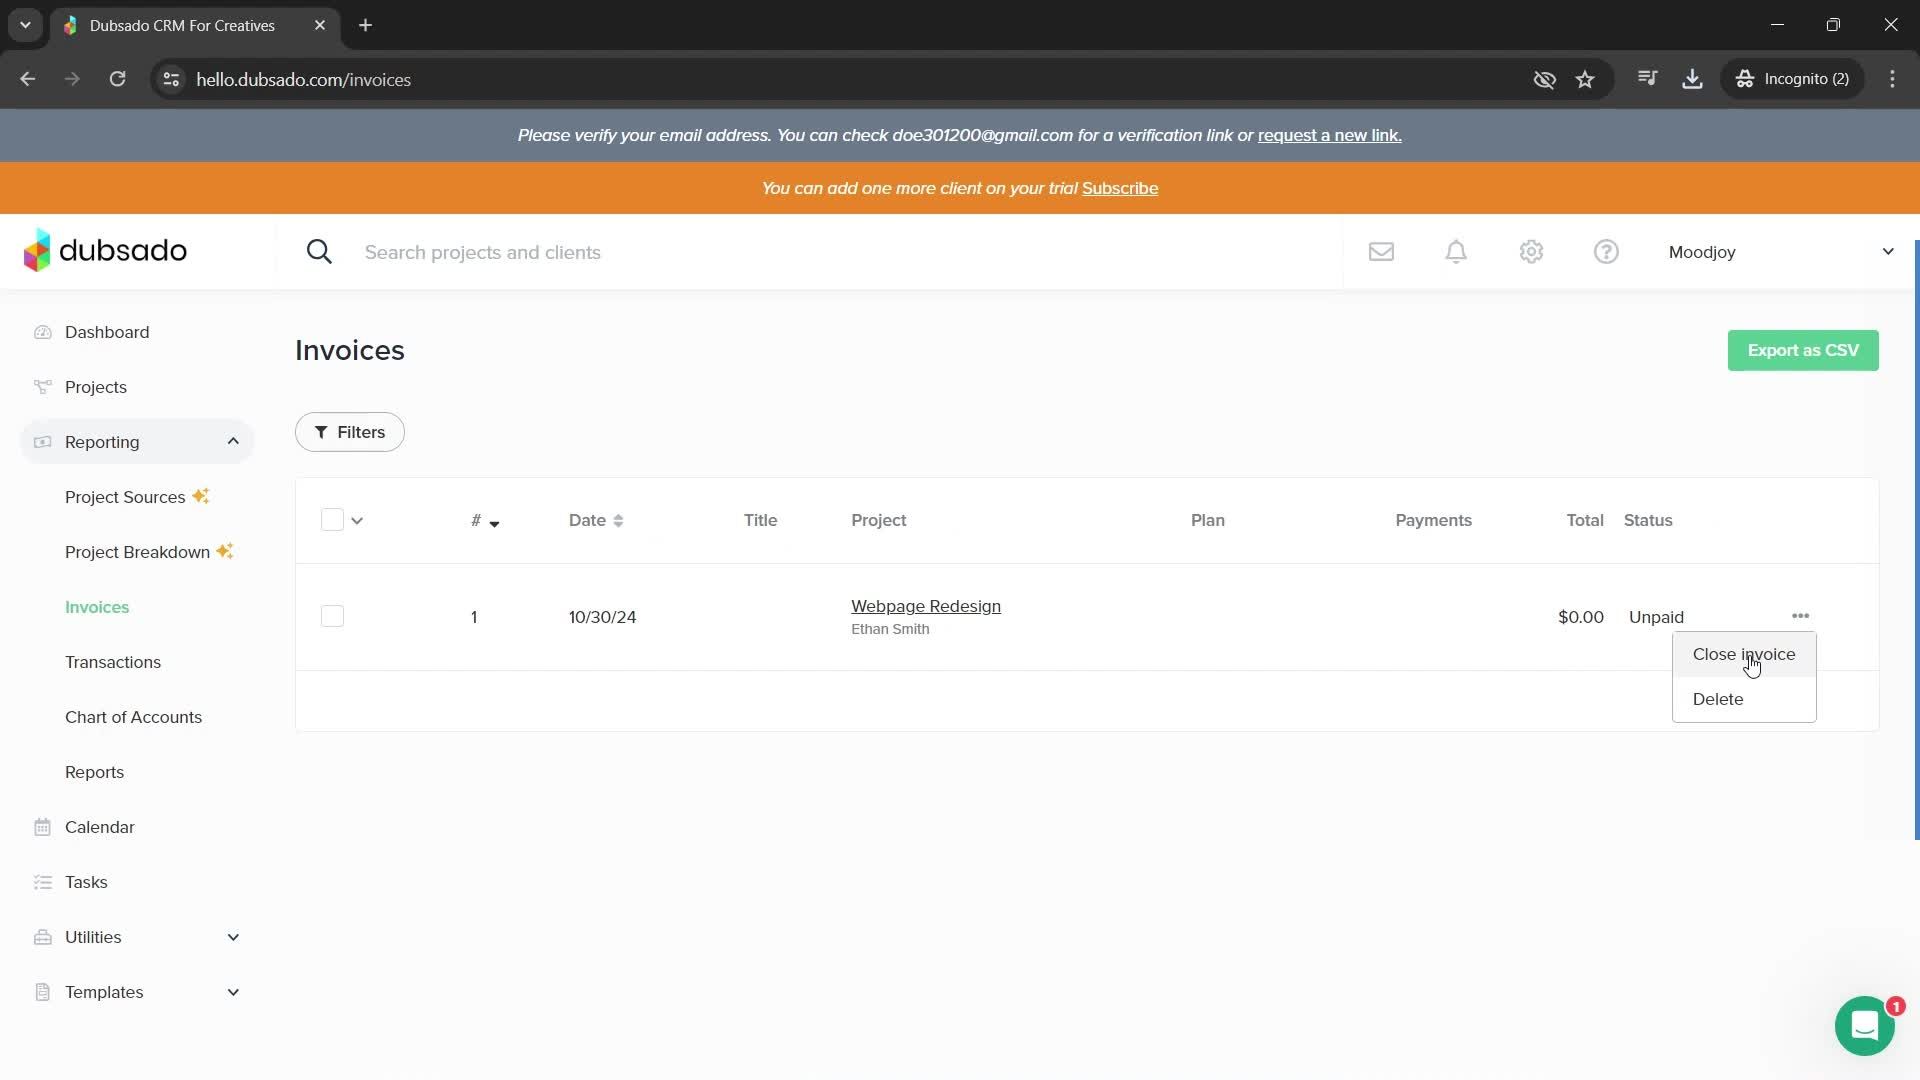Click the Payments column header
Image resolution: width=1920 pixels, height=1080 pixels.
1433,520
